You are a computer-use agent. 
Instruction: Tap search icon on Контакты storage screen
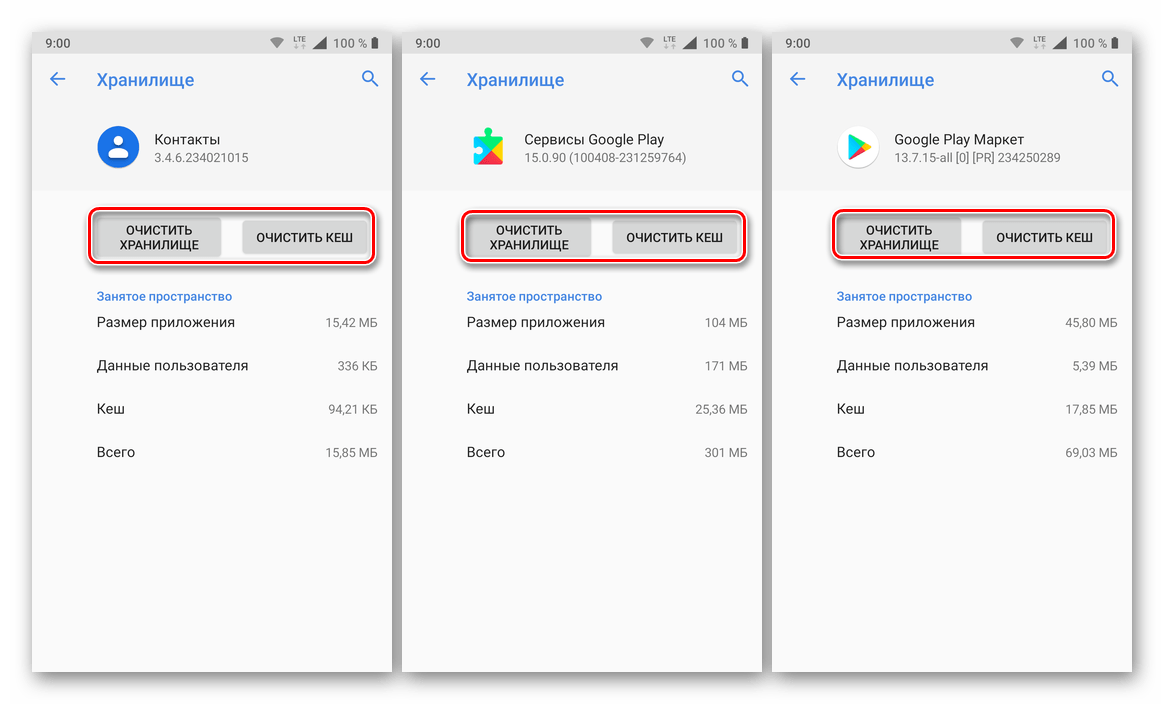[x=370, y=79]
